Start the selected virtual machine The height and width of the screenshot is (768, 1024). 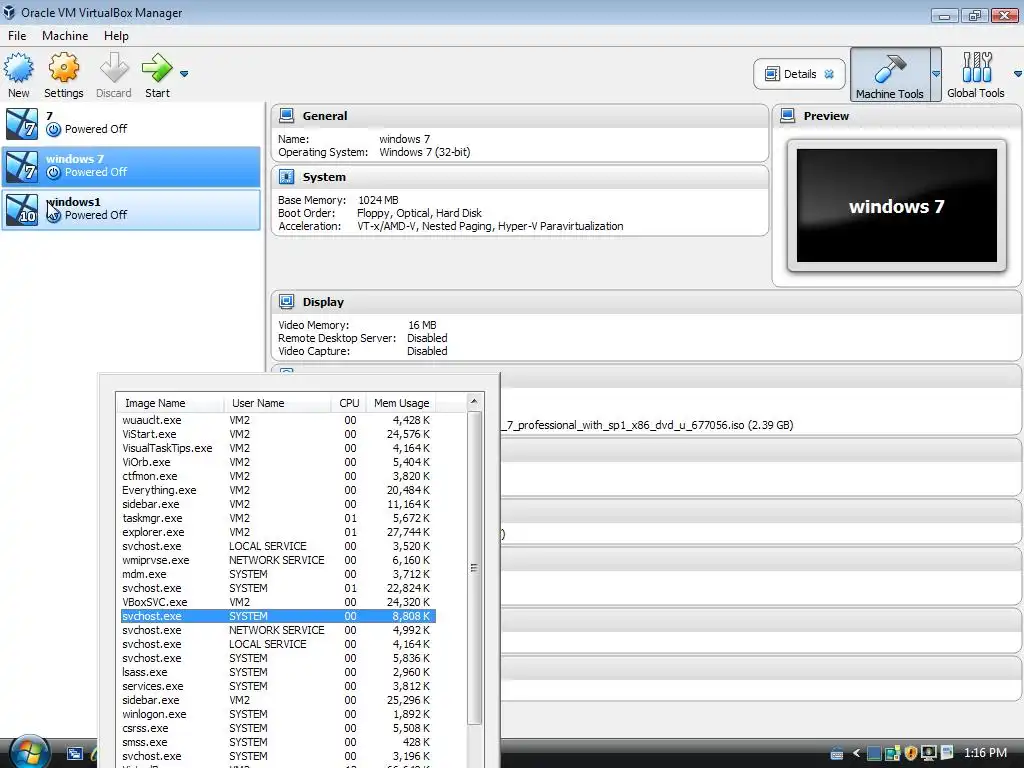(x=157, y=75)
